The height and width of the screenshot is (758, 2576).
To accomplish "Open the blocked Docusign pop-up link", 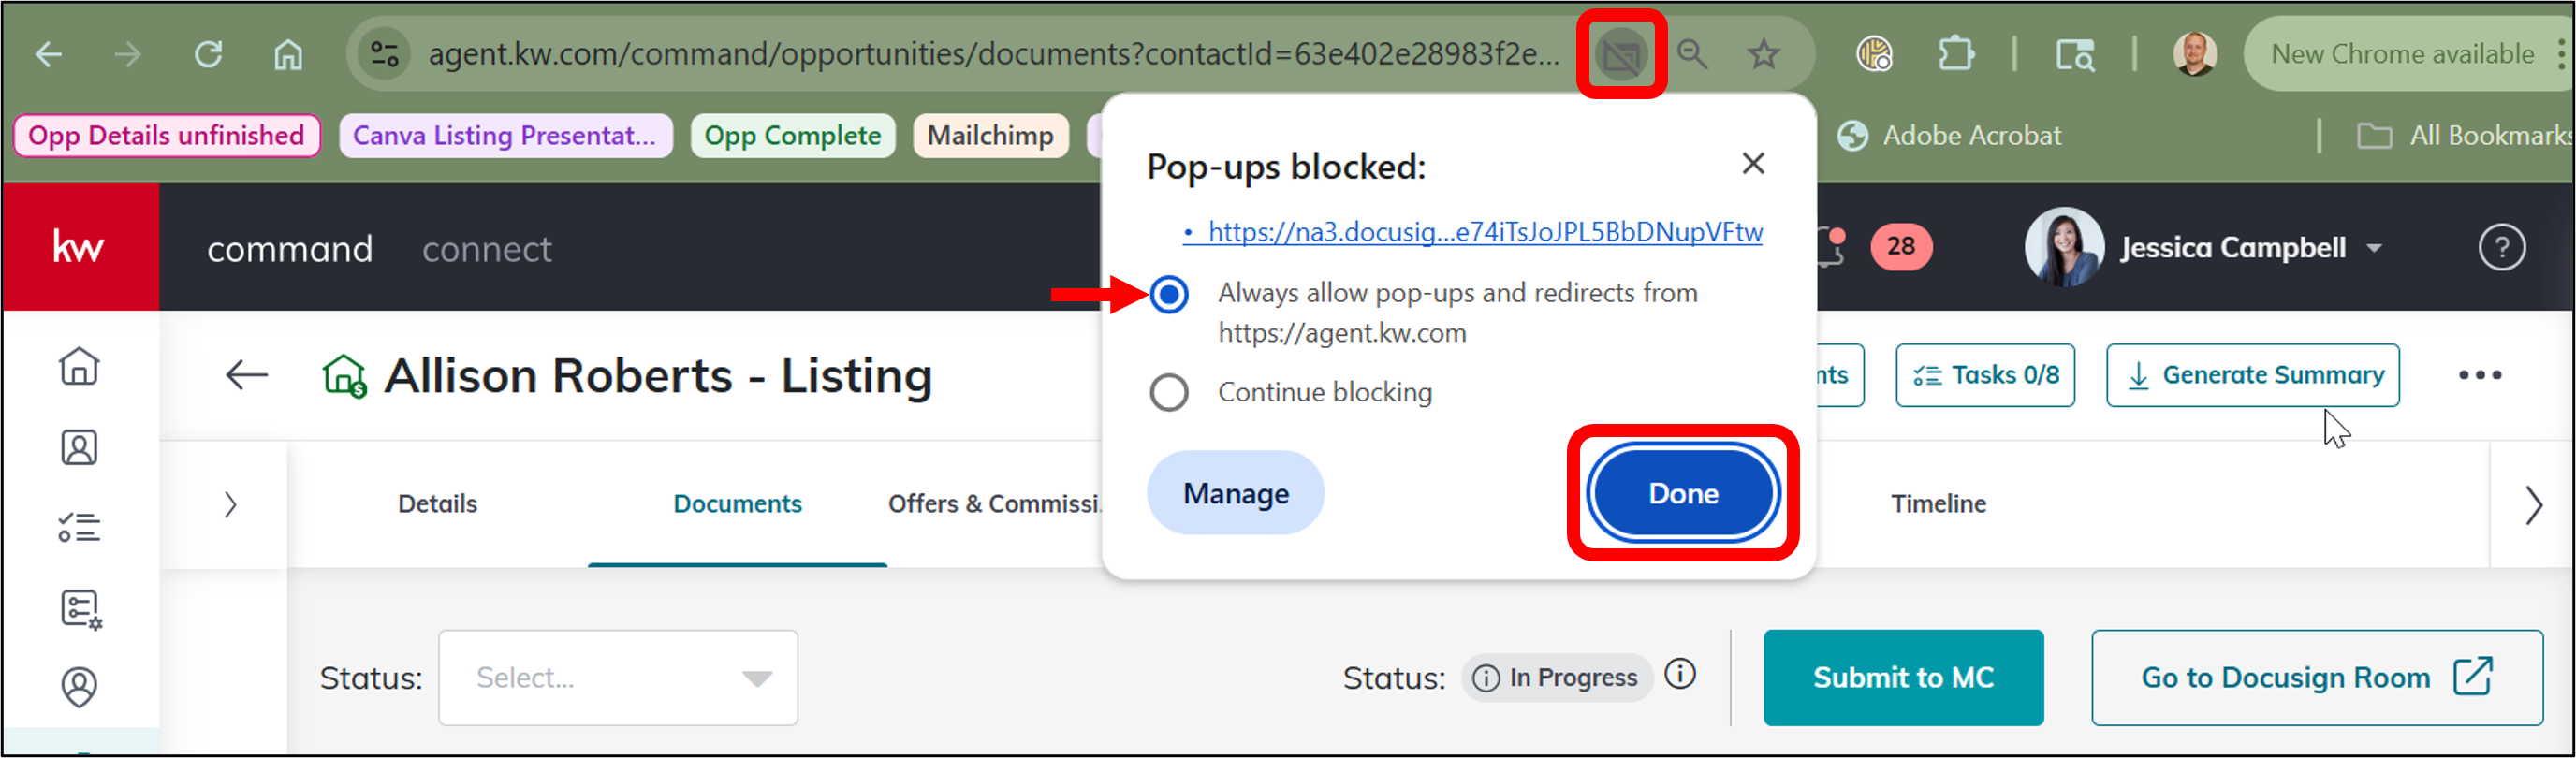I will [x=1484, y=232].
